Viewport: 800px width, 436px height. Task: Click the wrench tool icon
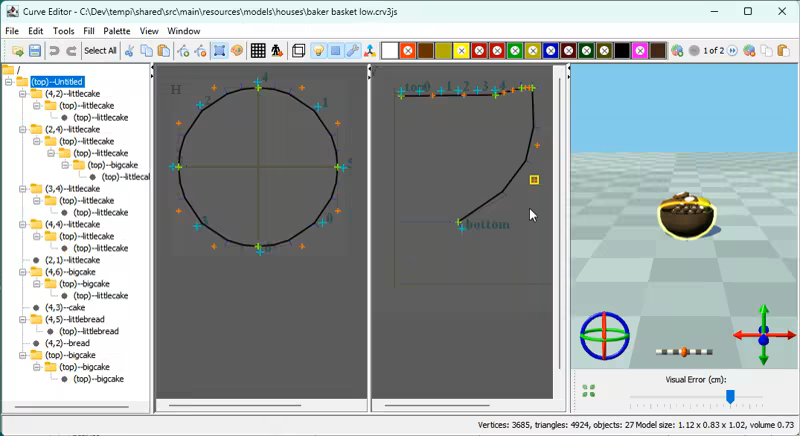point(353,50)
